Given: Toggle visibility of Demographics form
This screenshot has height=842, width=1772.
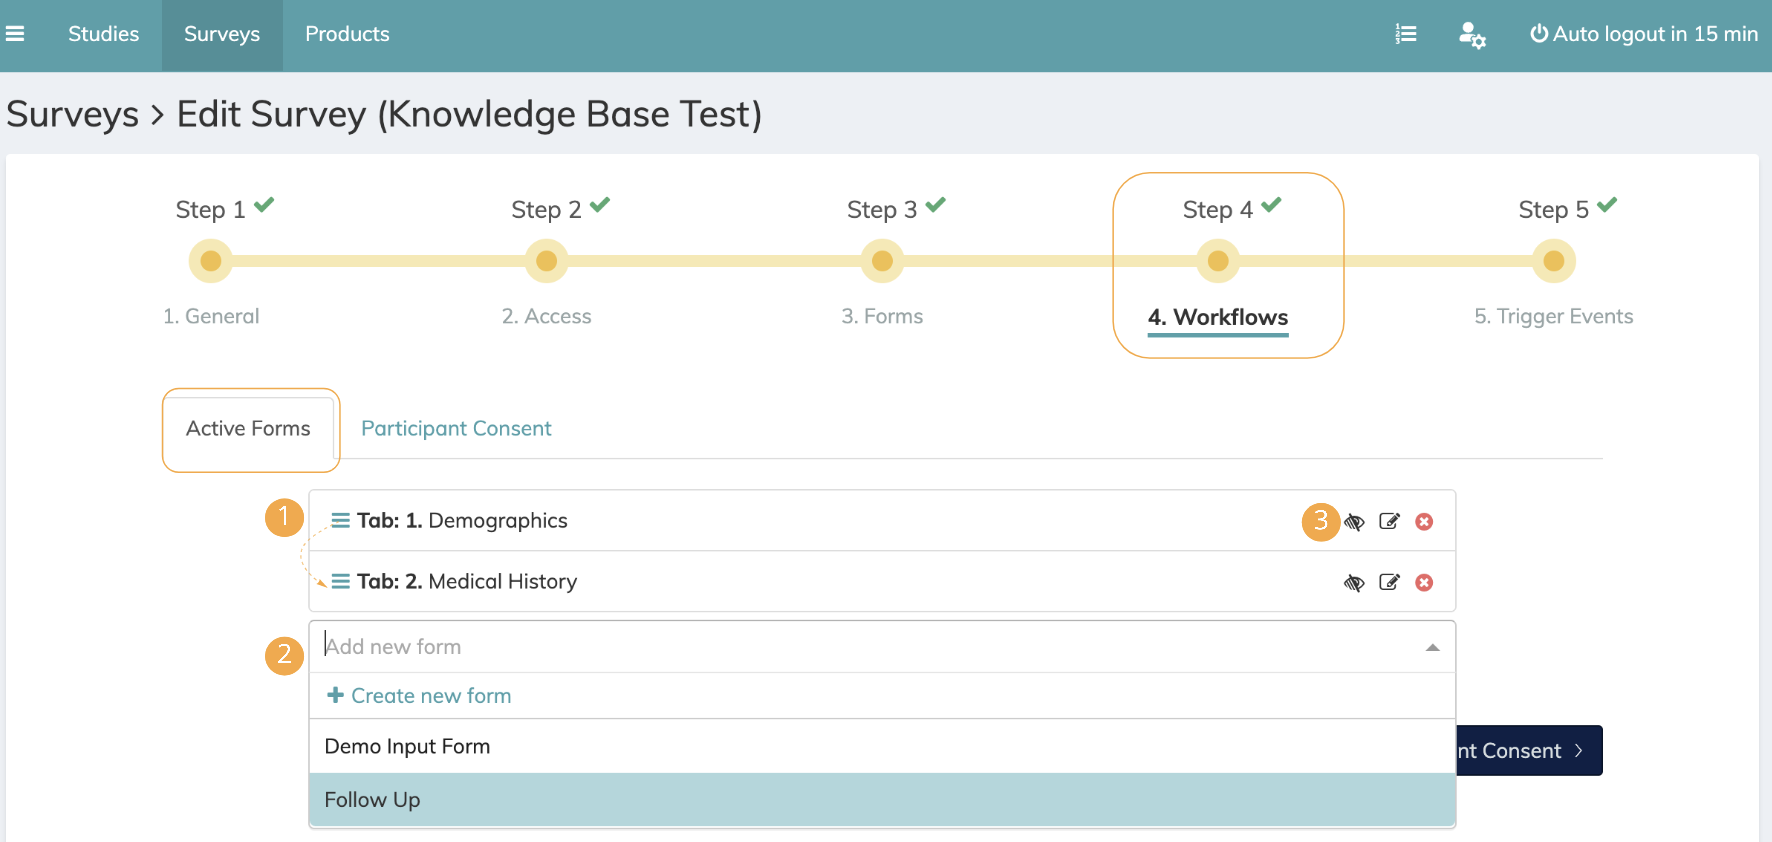Looking at the screenshot, I should pyautogui.click(x=1355, y=522).
